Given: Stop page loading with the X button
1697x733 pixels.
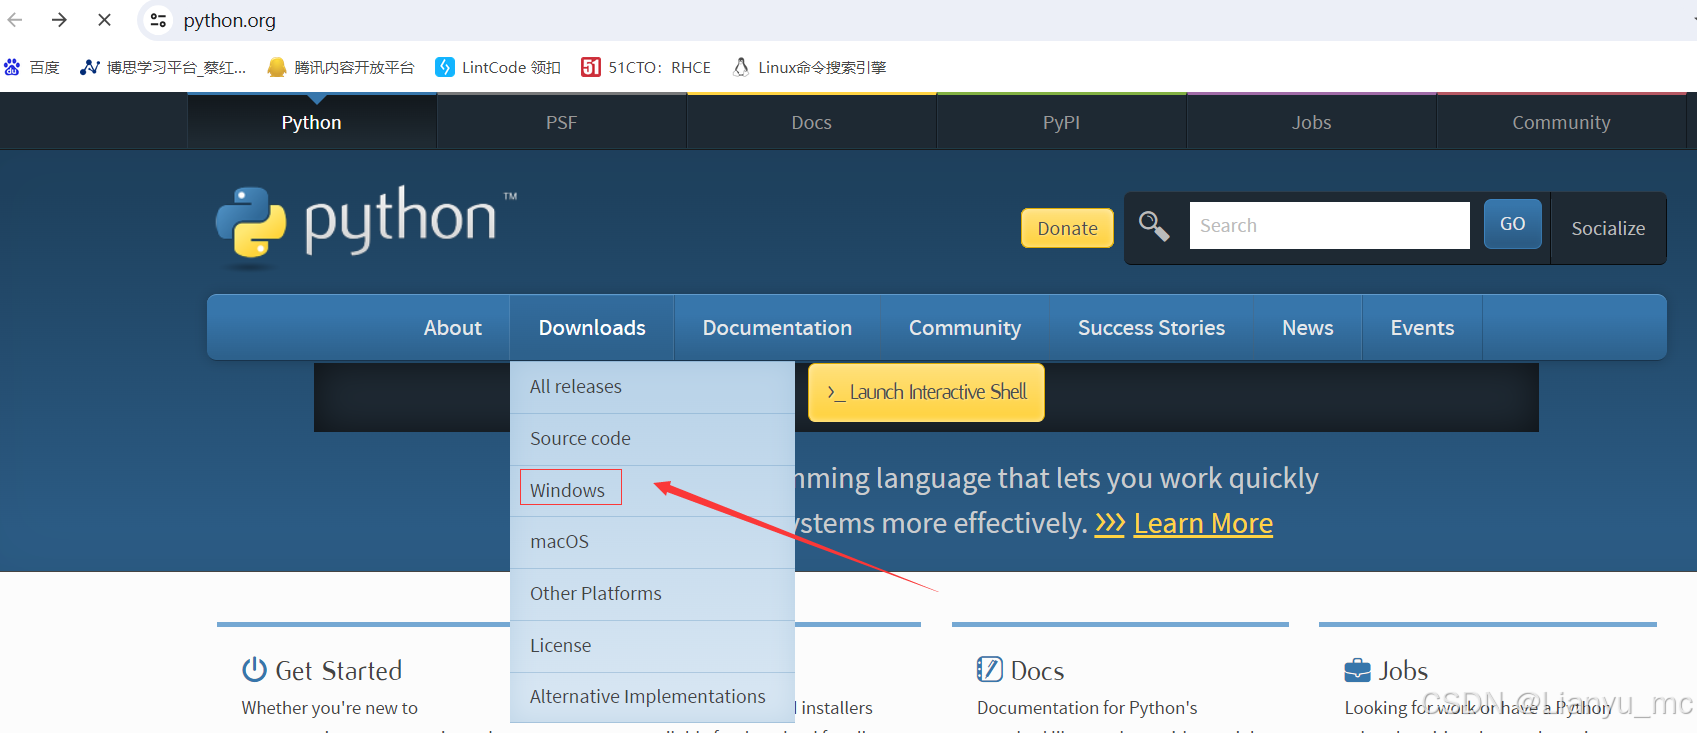Looking at the screenshot, I should click(104, 20).
